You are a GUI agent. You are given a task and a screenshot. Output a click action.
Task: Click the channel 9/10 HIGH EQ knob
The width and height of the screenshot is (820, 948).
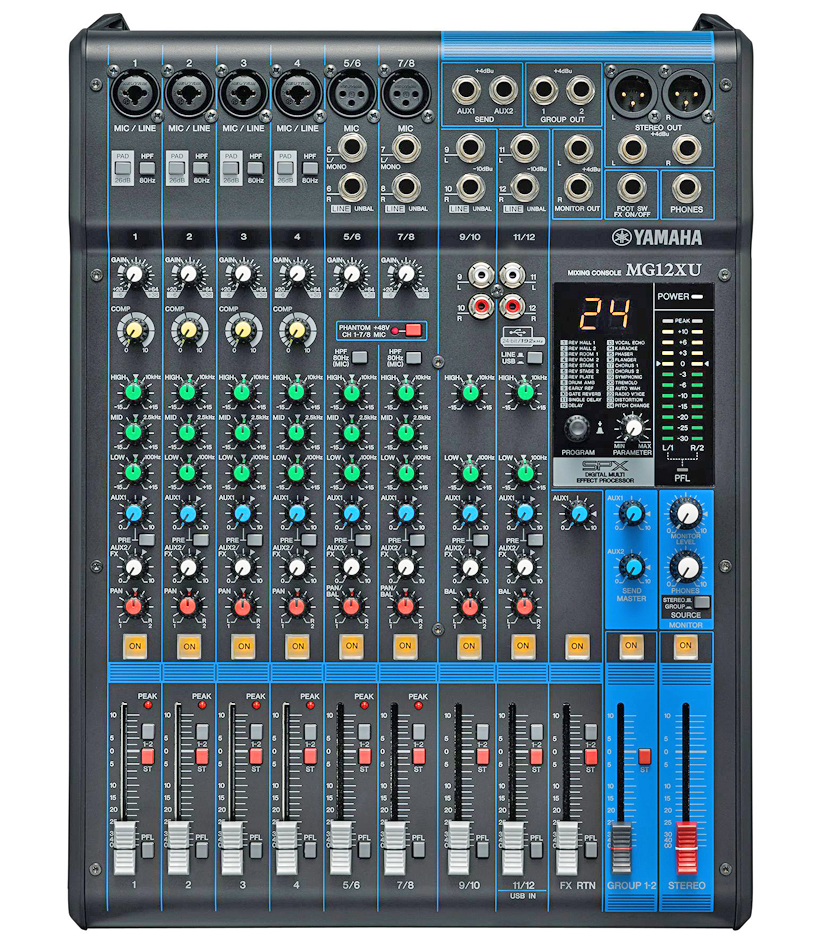point(470,392)
